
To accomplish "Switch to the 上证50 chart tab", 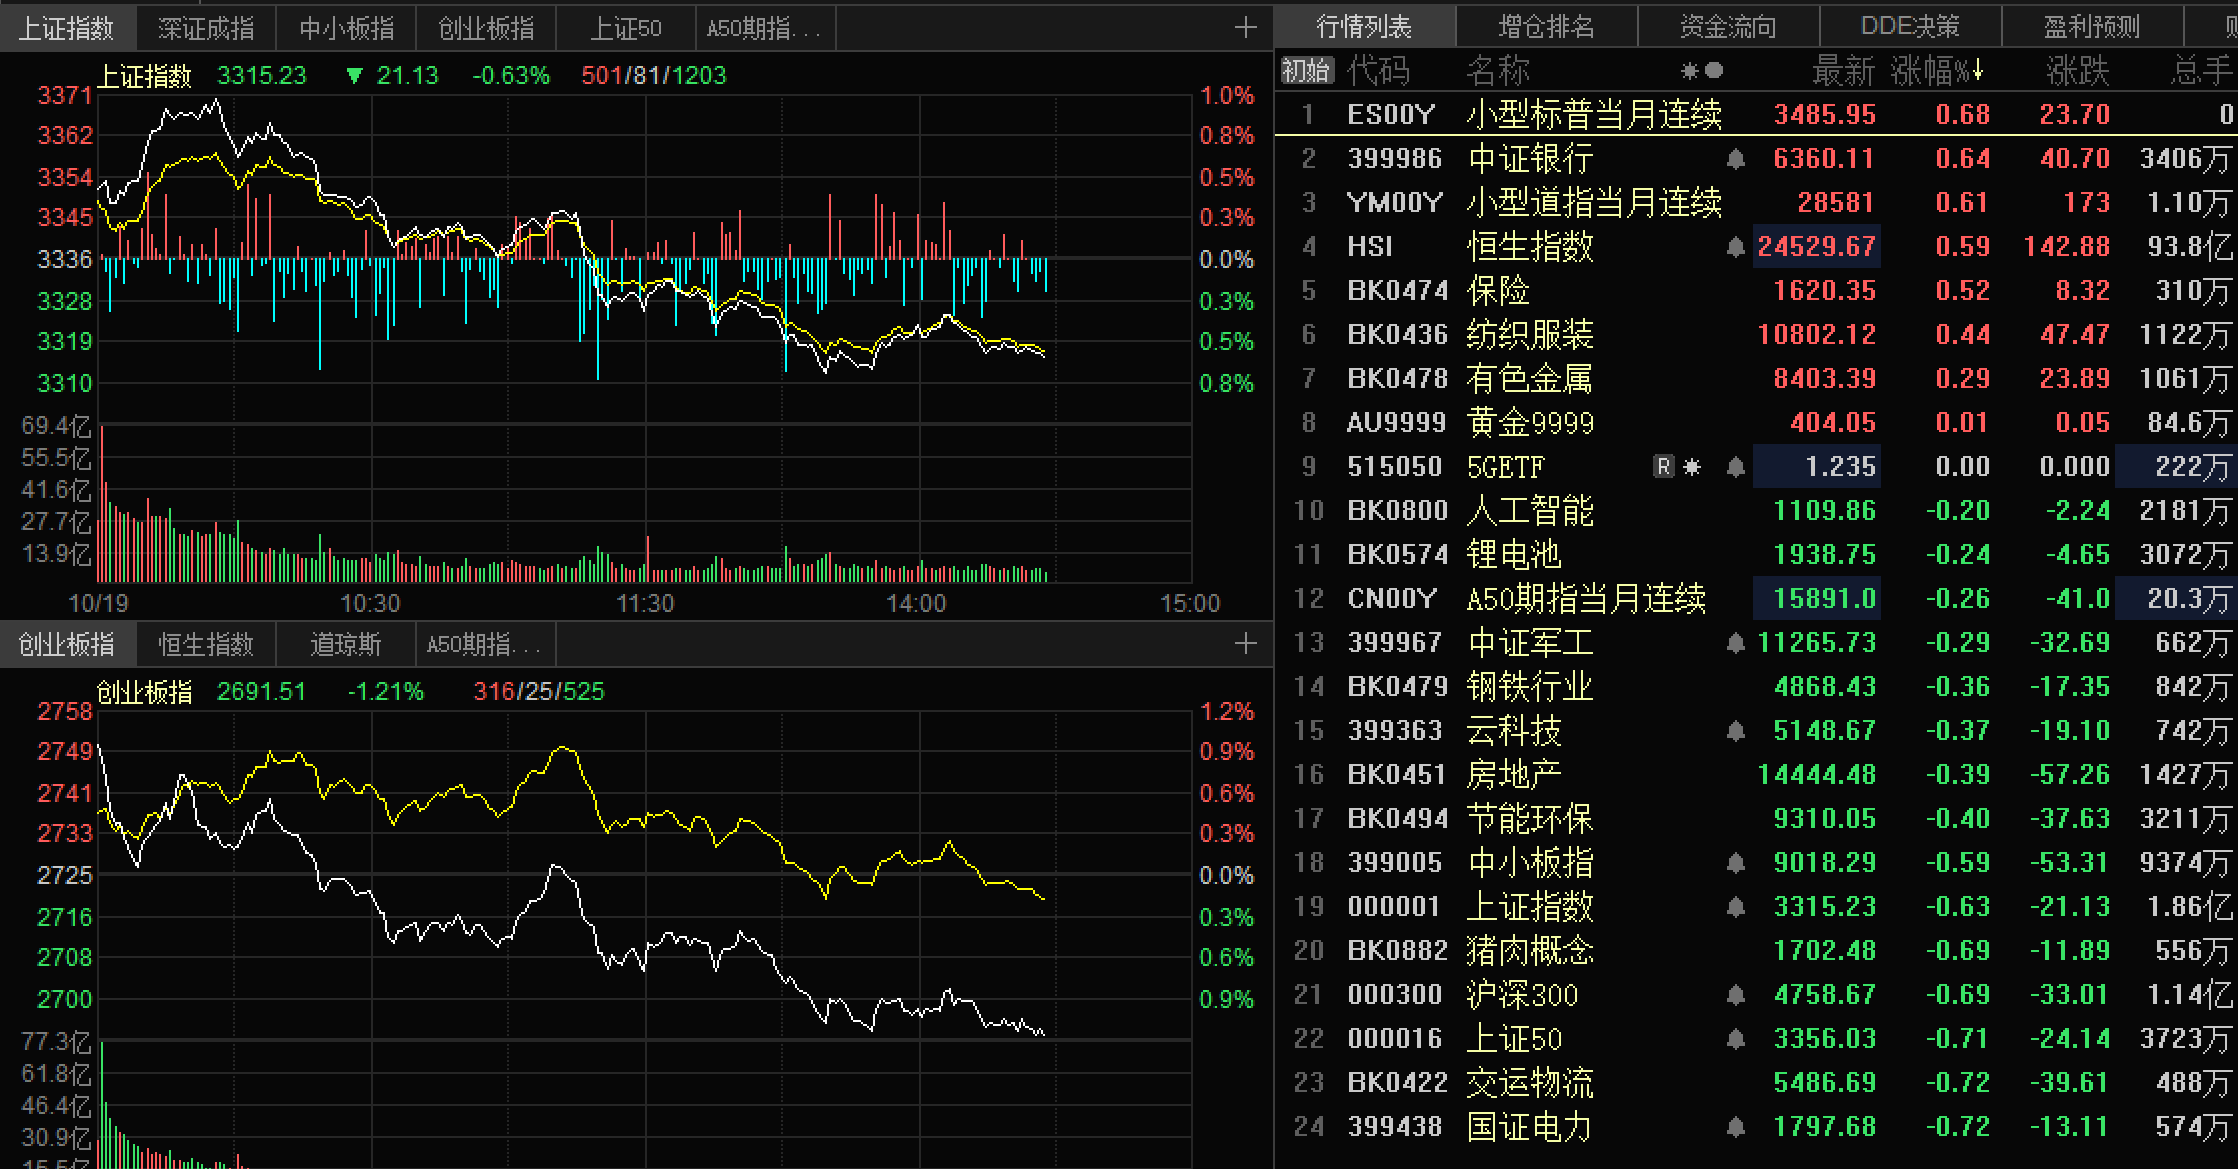I will (x=626, y=28).
